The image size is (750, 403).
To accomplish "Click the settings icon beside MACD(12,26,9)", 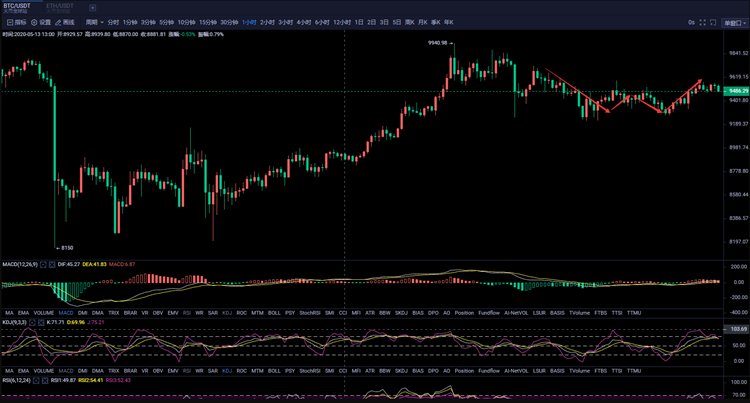I will tap(42, 264).
